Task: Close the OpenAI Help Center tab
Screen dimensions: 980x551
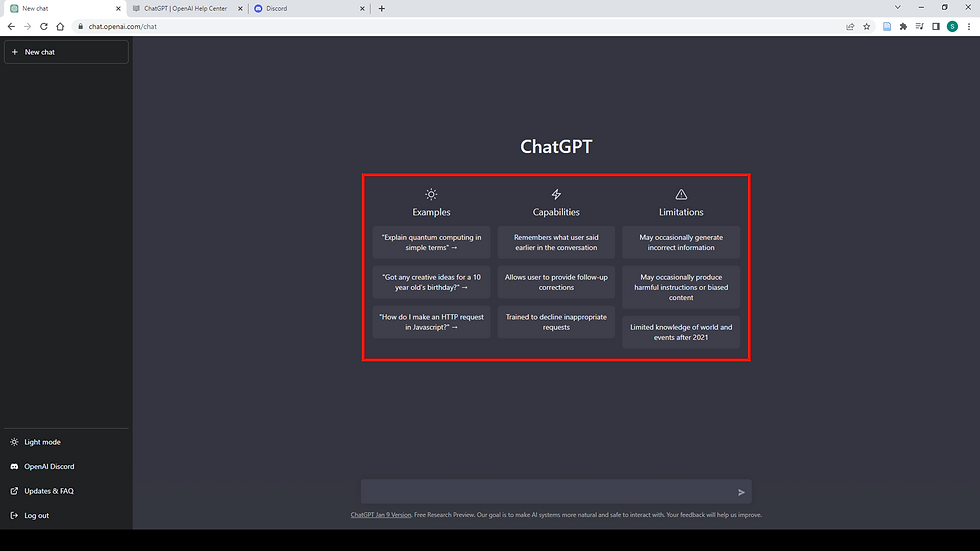Action: click(x=240, y=9)
